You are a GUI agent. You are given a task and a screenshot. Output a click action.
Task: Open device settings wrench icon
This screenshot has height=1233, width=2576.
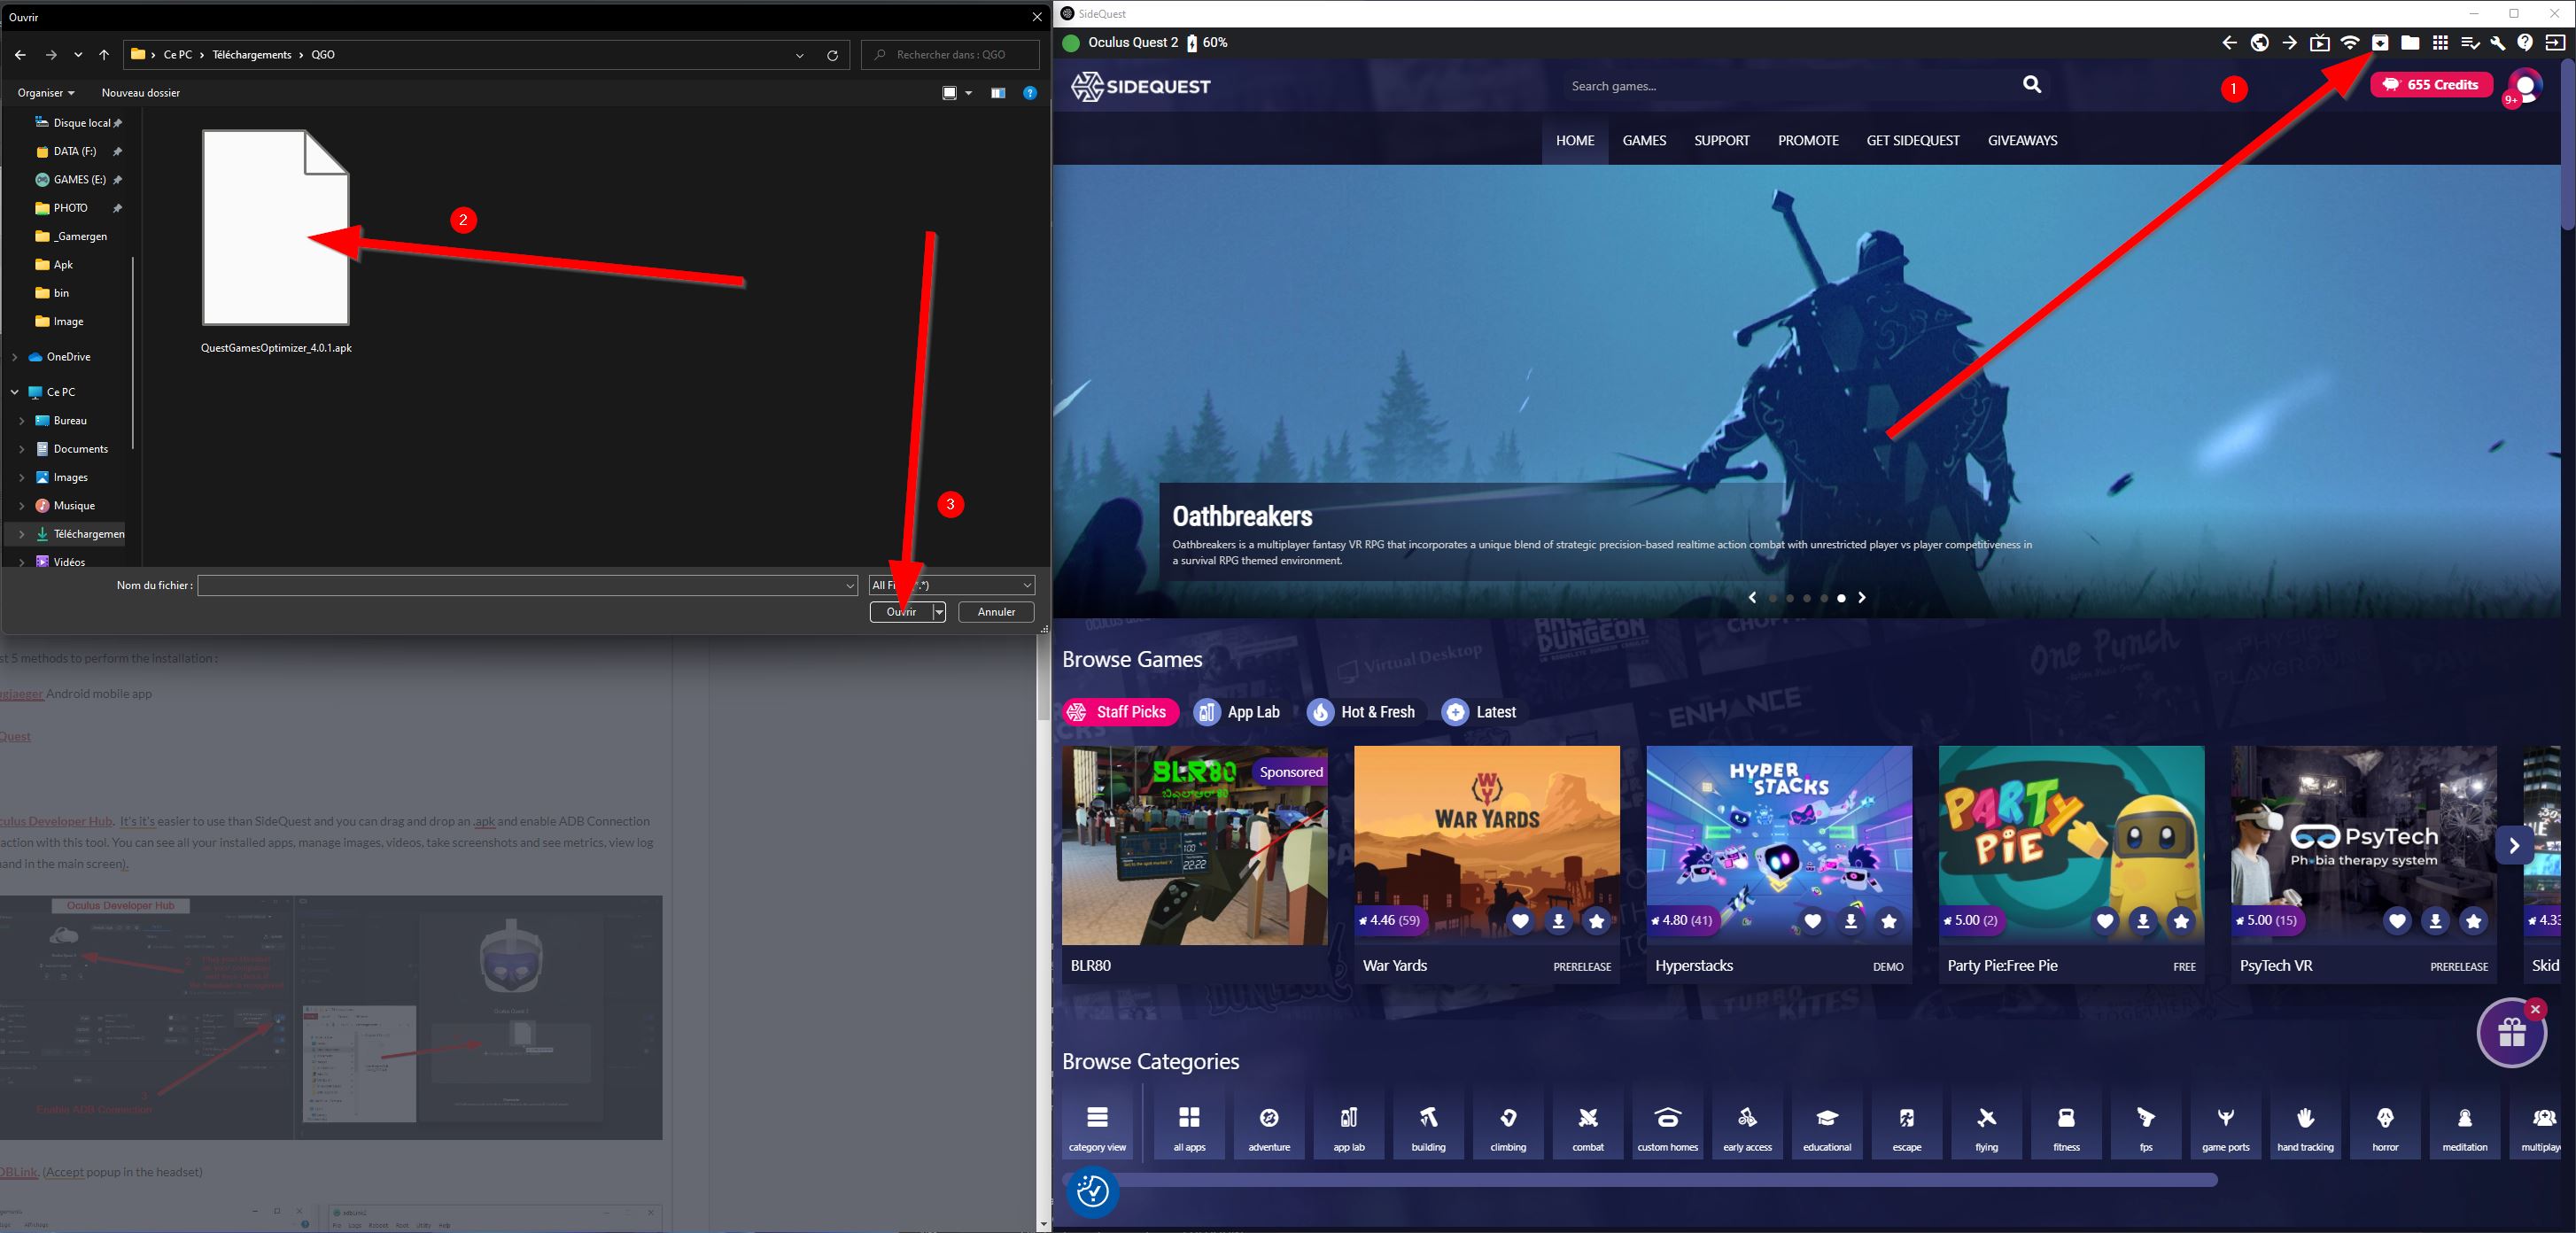pos(2498,43)
